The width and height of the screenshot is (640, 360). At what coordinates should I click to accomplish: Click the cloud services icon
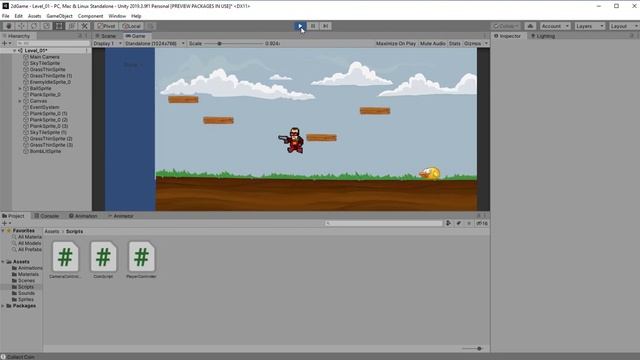(x=530, y=26)
